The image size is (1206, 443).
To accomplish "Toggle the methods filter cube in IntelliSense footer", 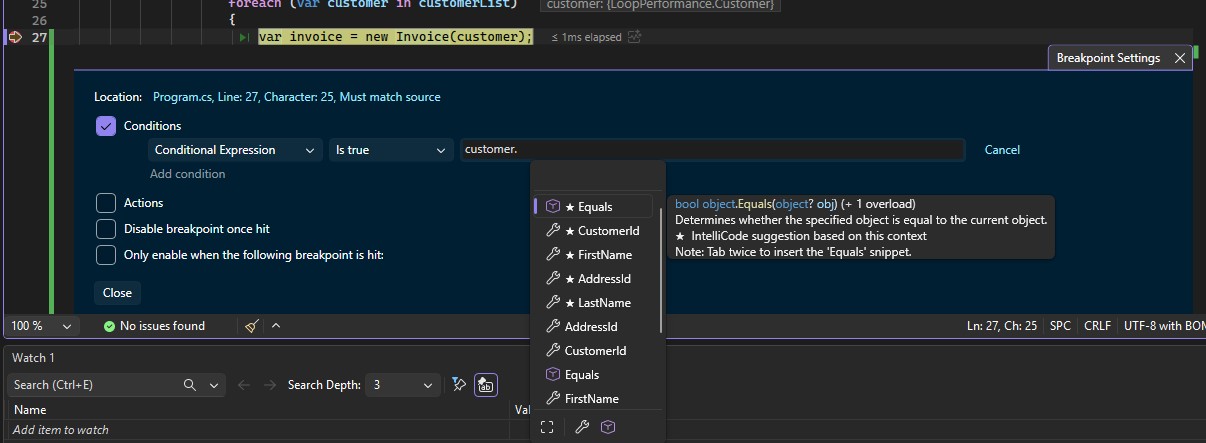I will [x=608, y=427].
